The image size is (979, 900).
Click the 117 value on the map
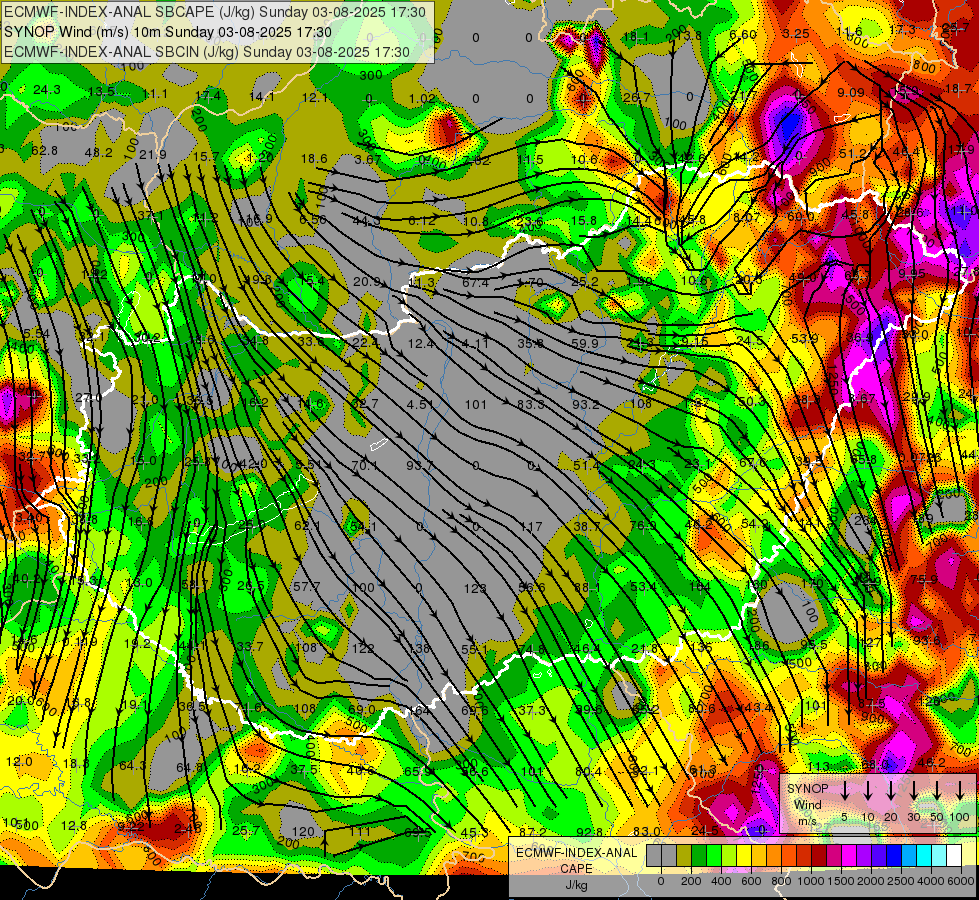click(531, 527)
